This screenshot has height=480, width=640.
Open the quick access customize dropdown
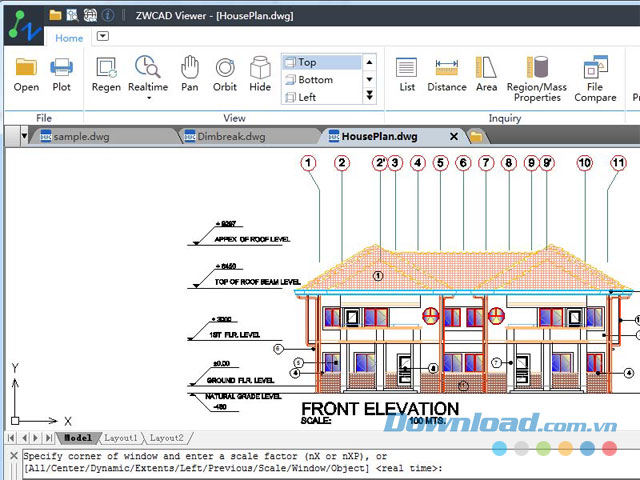102,37
